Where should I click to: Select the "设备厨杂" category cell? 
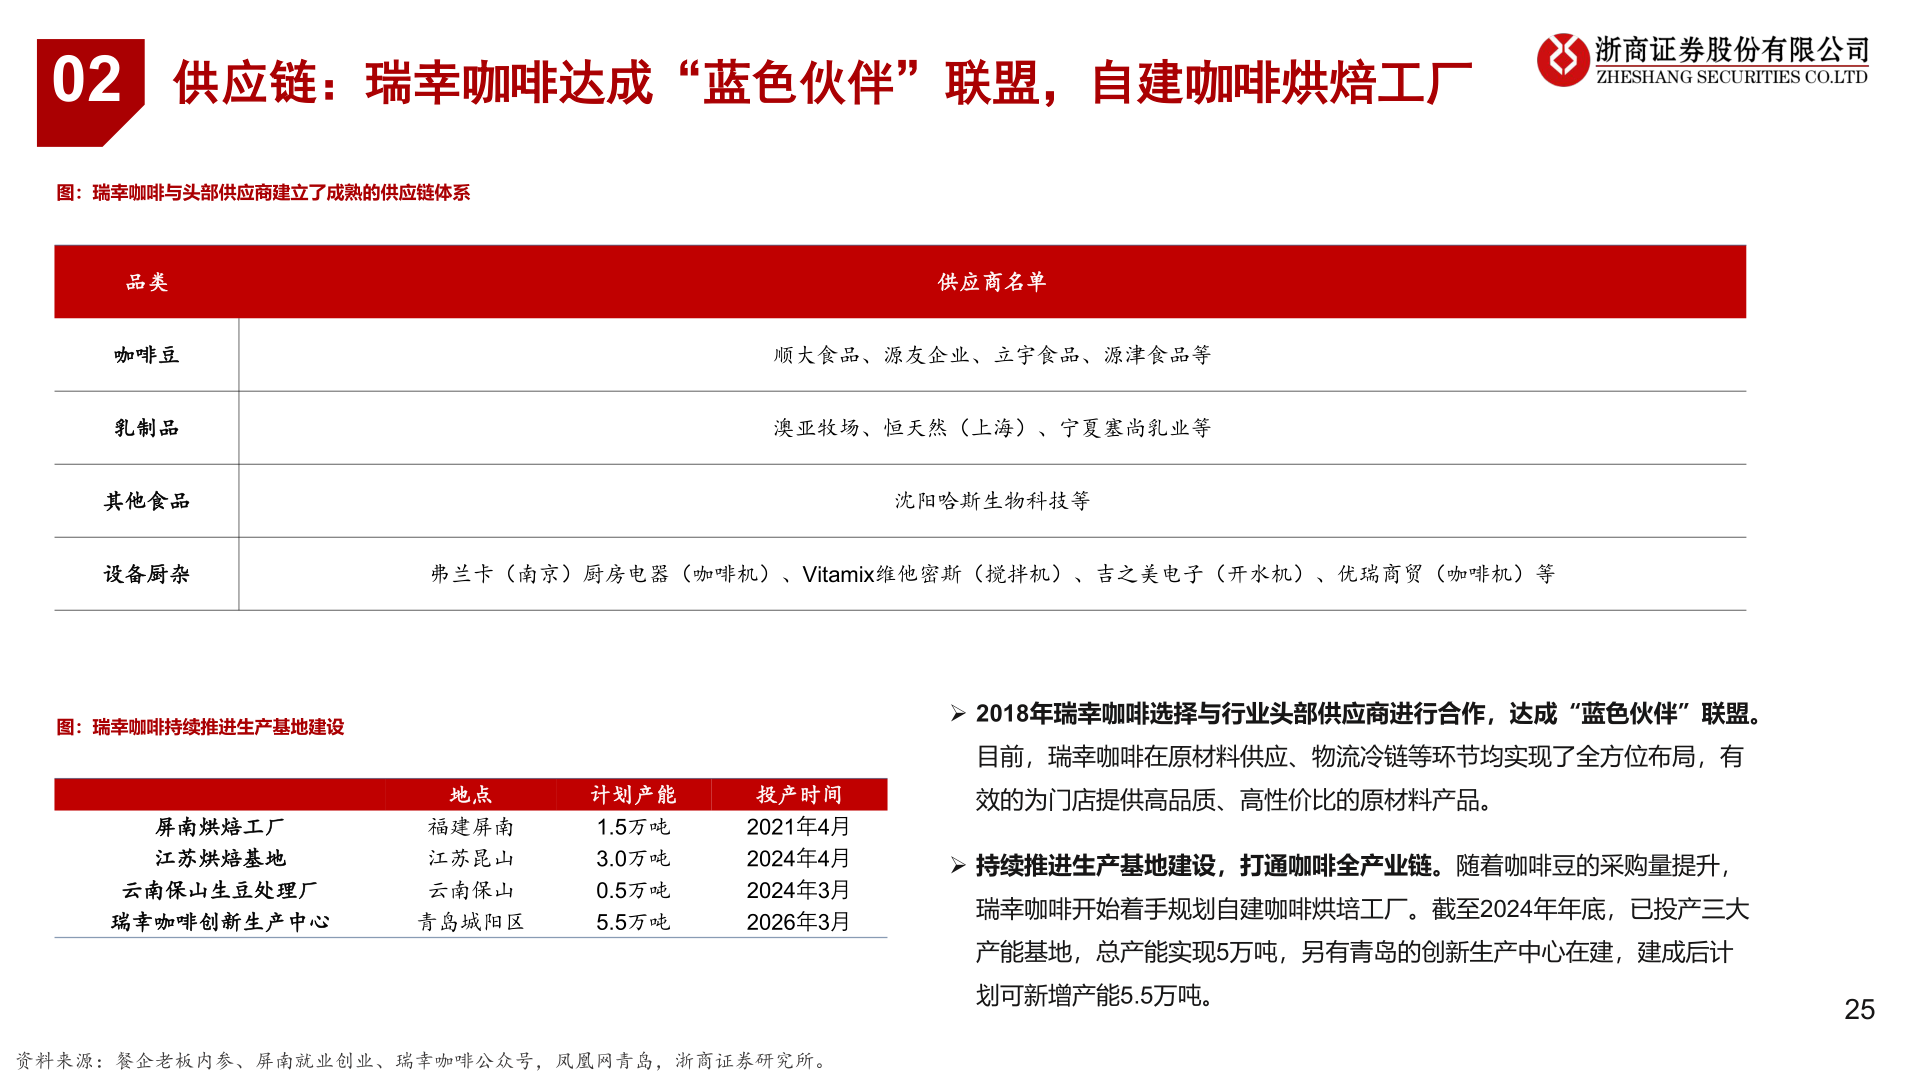pos(147,574)
